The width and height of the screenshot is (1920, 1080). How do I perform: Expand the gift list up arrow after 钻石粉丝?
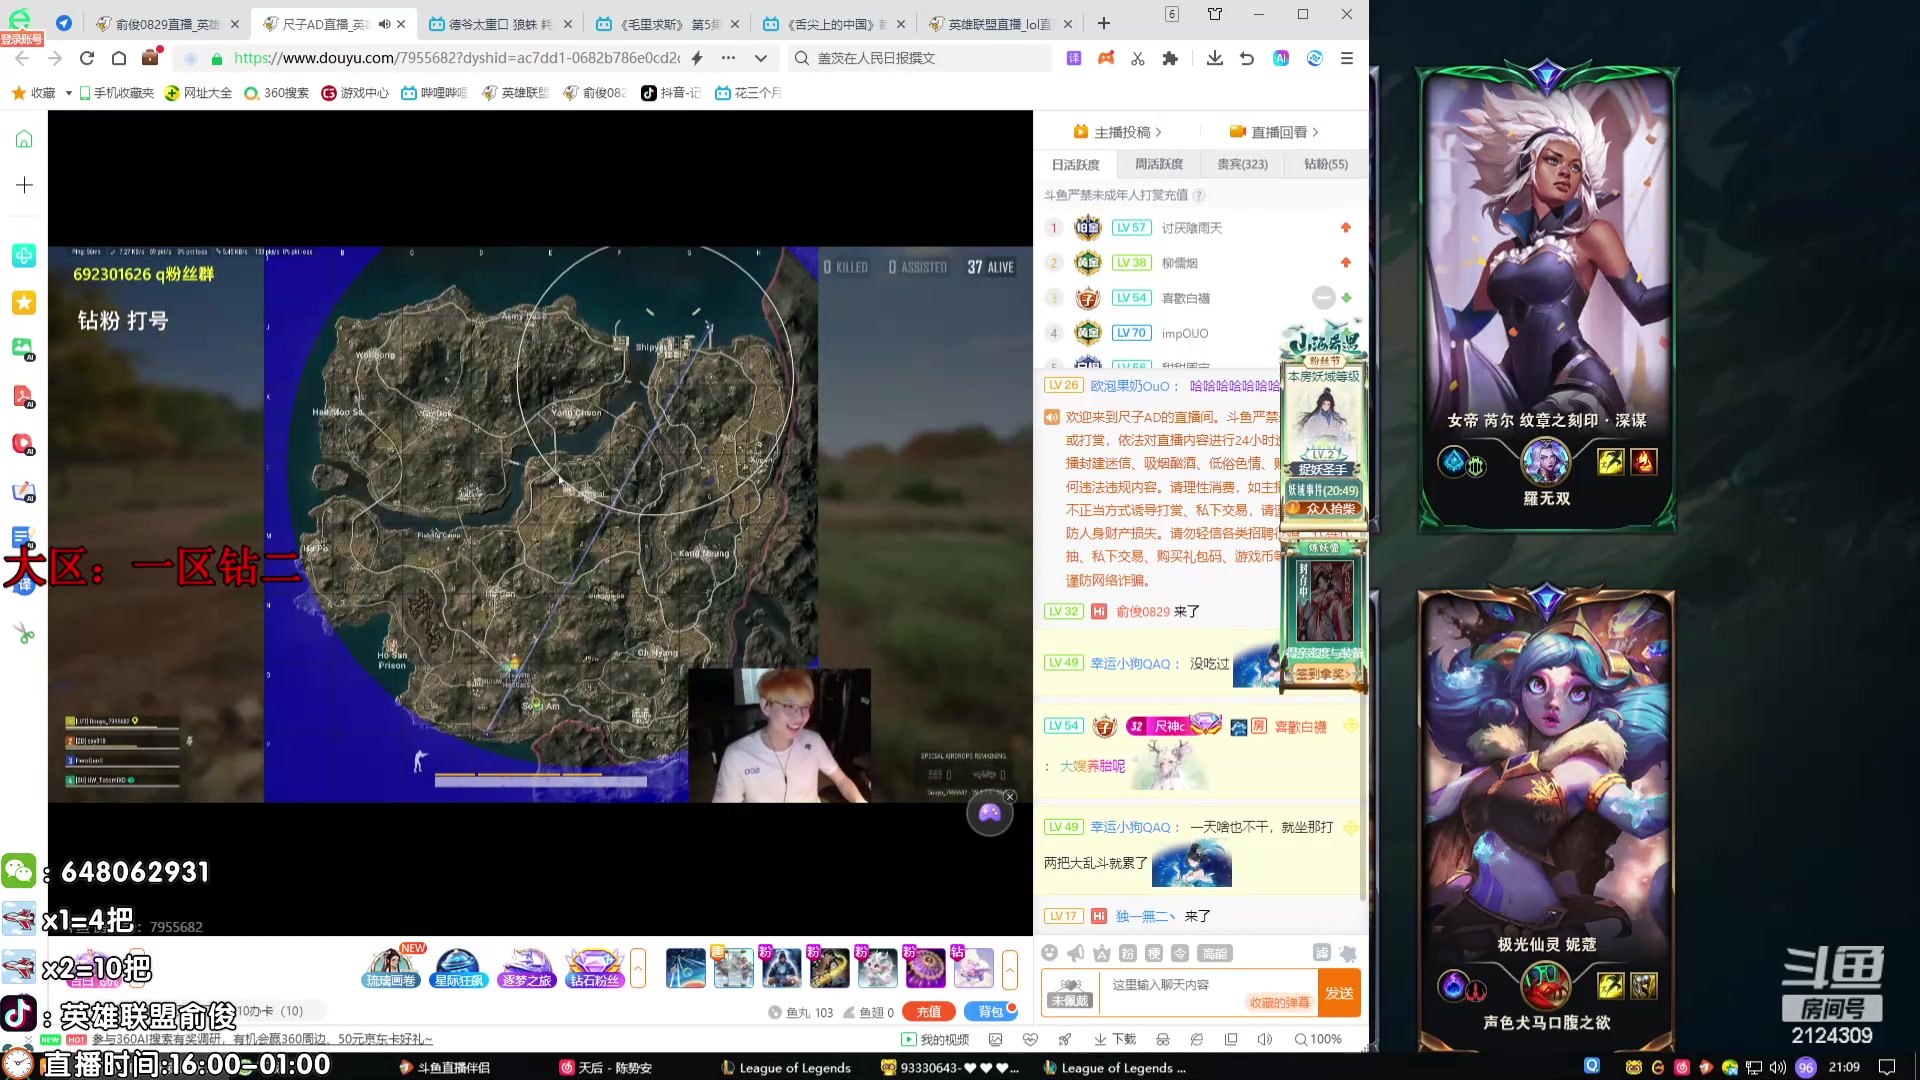coord(638,967)
